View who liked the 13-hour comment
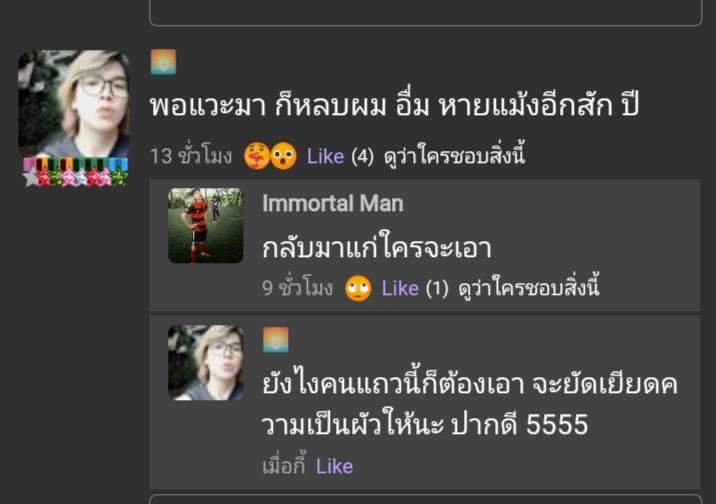716x504 pixels. (x=454, y=155)
